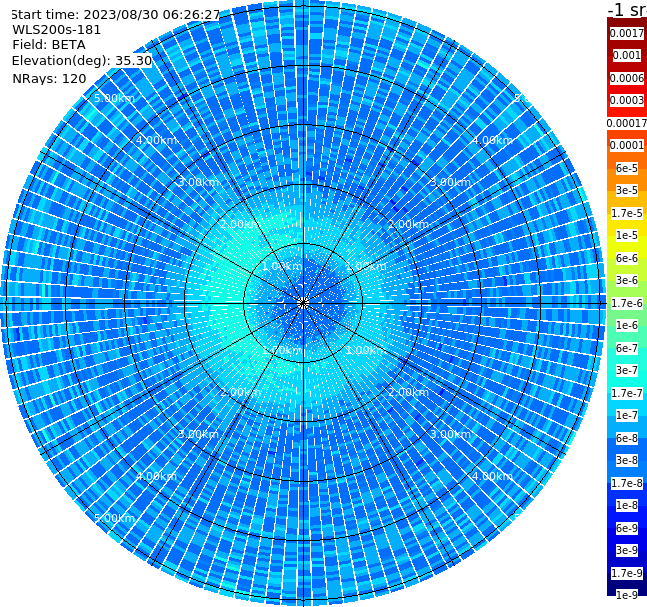Select the 6e-5 colorbar tick label
Image resolution: width=647 pixels, height=607 pixels.
[x=627, y=168]
